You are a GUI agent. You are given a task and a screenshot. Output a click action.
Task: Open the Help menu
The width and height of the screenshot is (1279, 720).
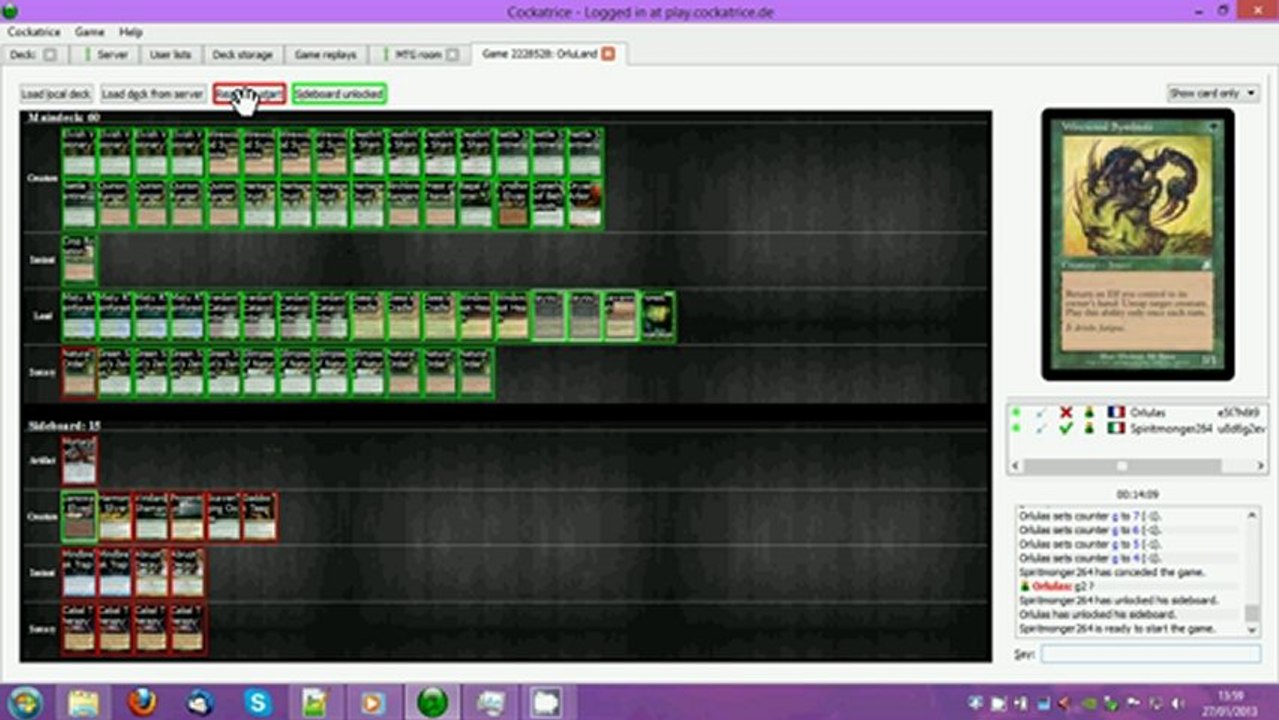click(x=131, y=32)
